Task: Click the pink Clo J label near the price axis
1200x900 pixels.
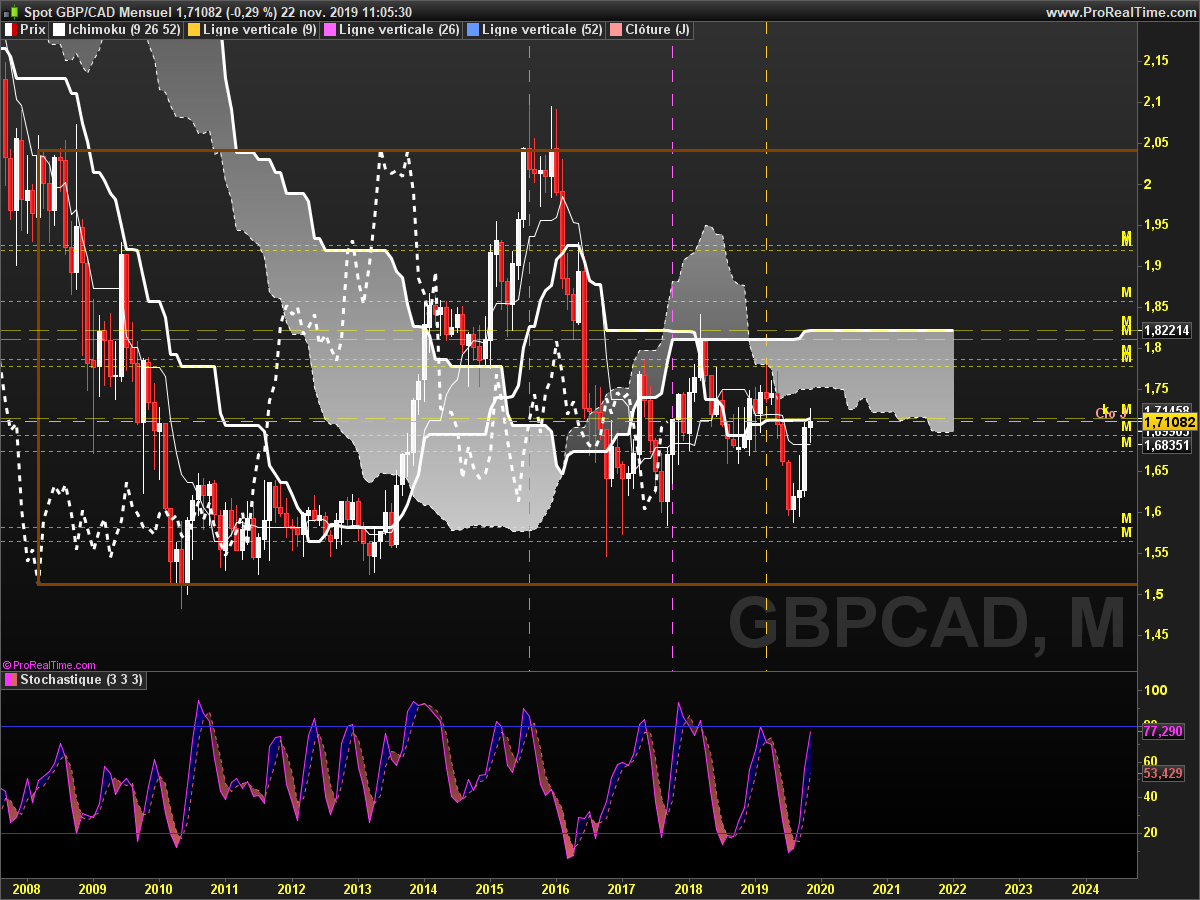Action: [1109, 413]
